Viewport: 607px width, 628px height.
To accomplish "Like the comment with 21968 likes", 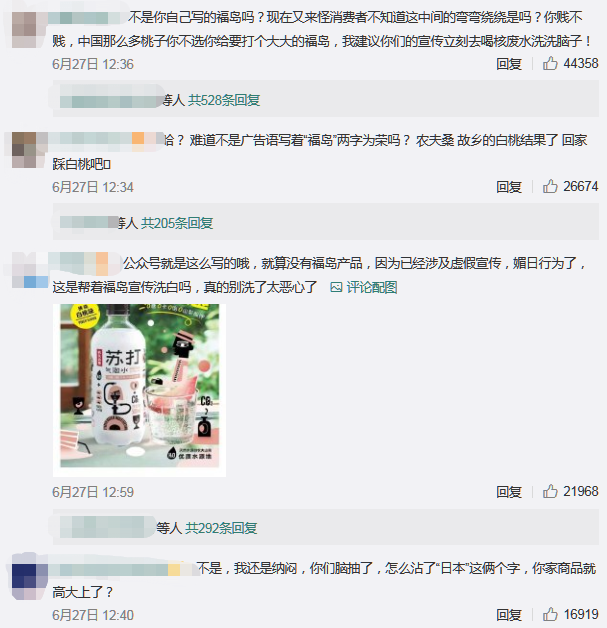I will [550, 491].
